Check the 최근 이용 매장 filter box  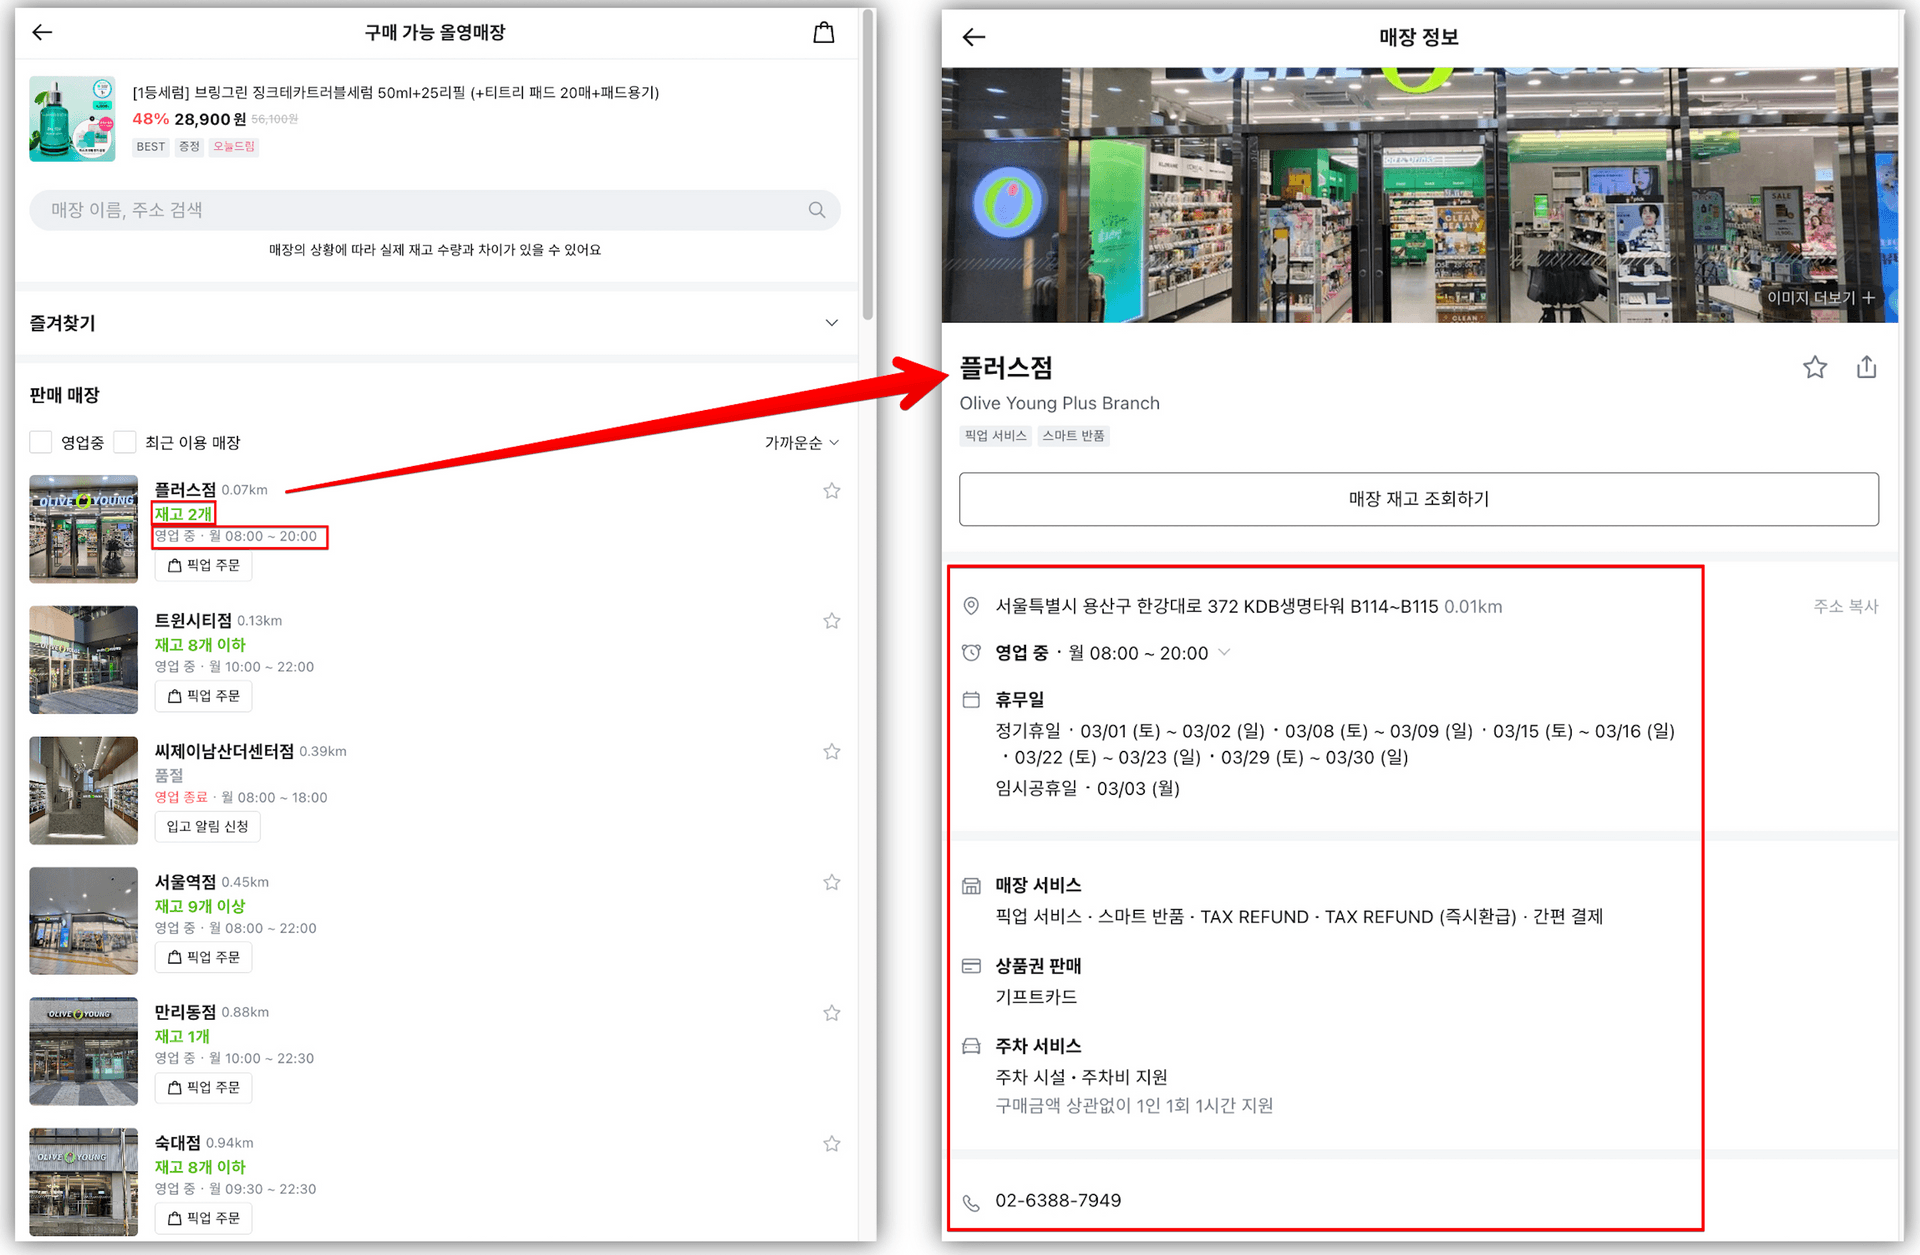[125, 442]
